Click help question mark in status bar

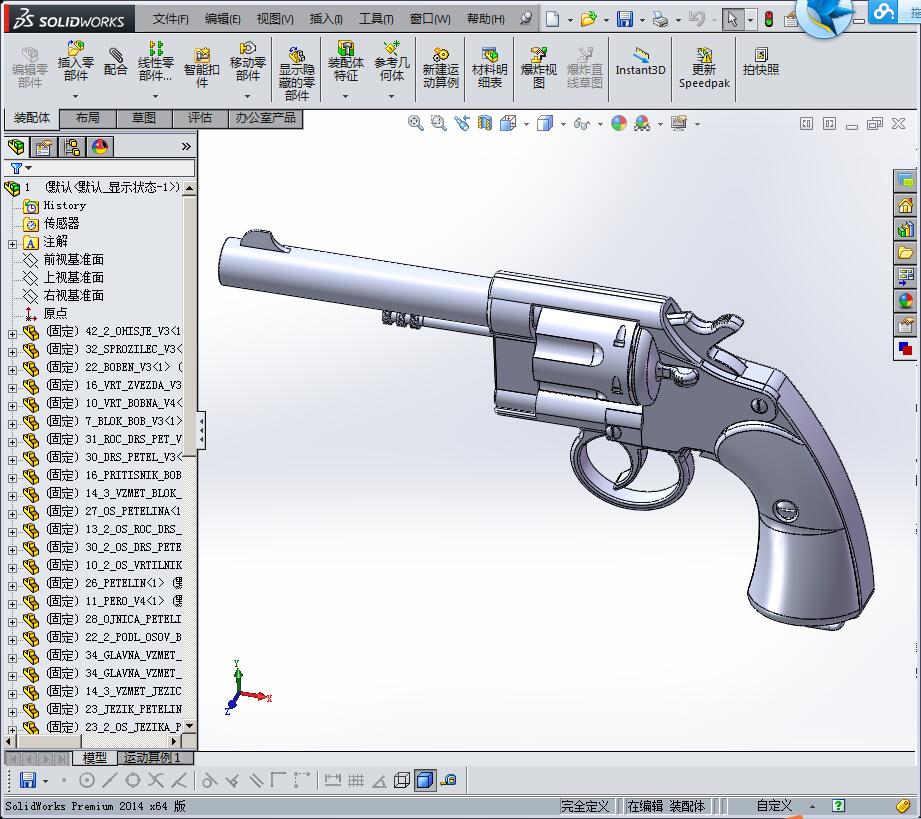(x=838, y=805)
